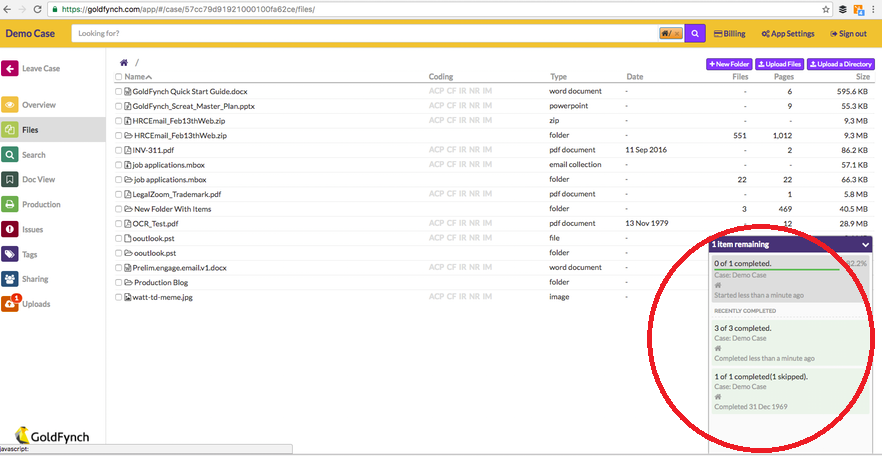Open the Tags sidebar icon
This screenshot has height=456, width=882.
pos(10,254)
